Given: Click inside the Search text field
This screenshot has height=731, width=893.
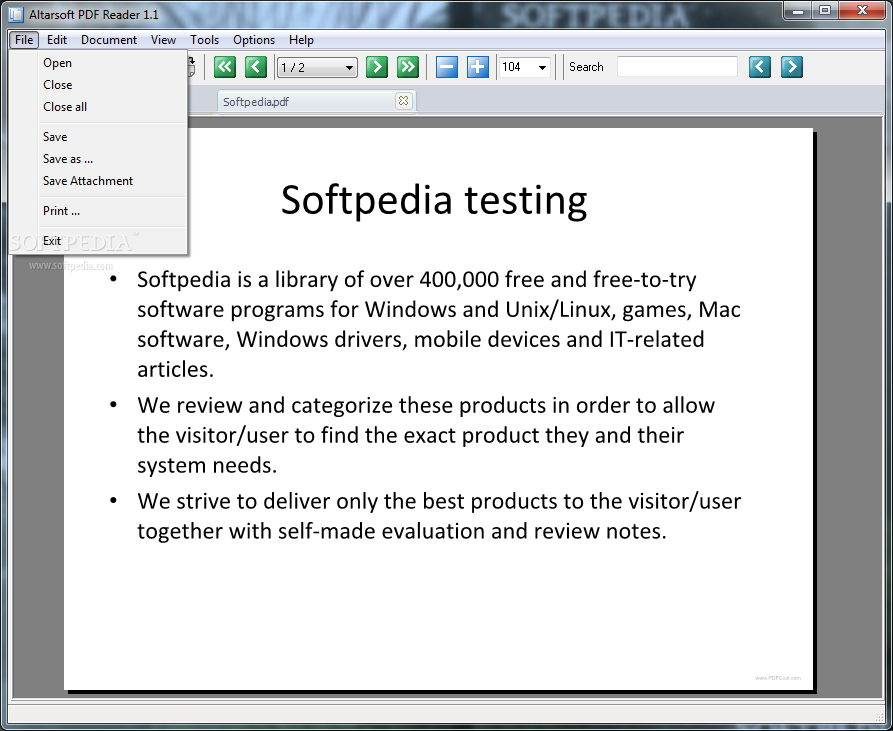Looking at the screenshot, I should 677,67.
